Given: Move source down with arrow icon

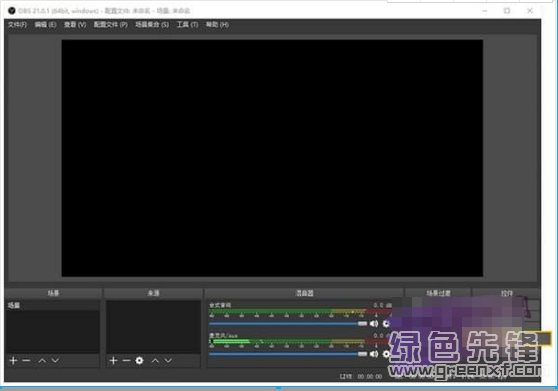Looking at the screenshot, I should pyautogui.click(x=168, y=360).
